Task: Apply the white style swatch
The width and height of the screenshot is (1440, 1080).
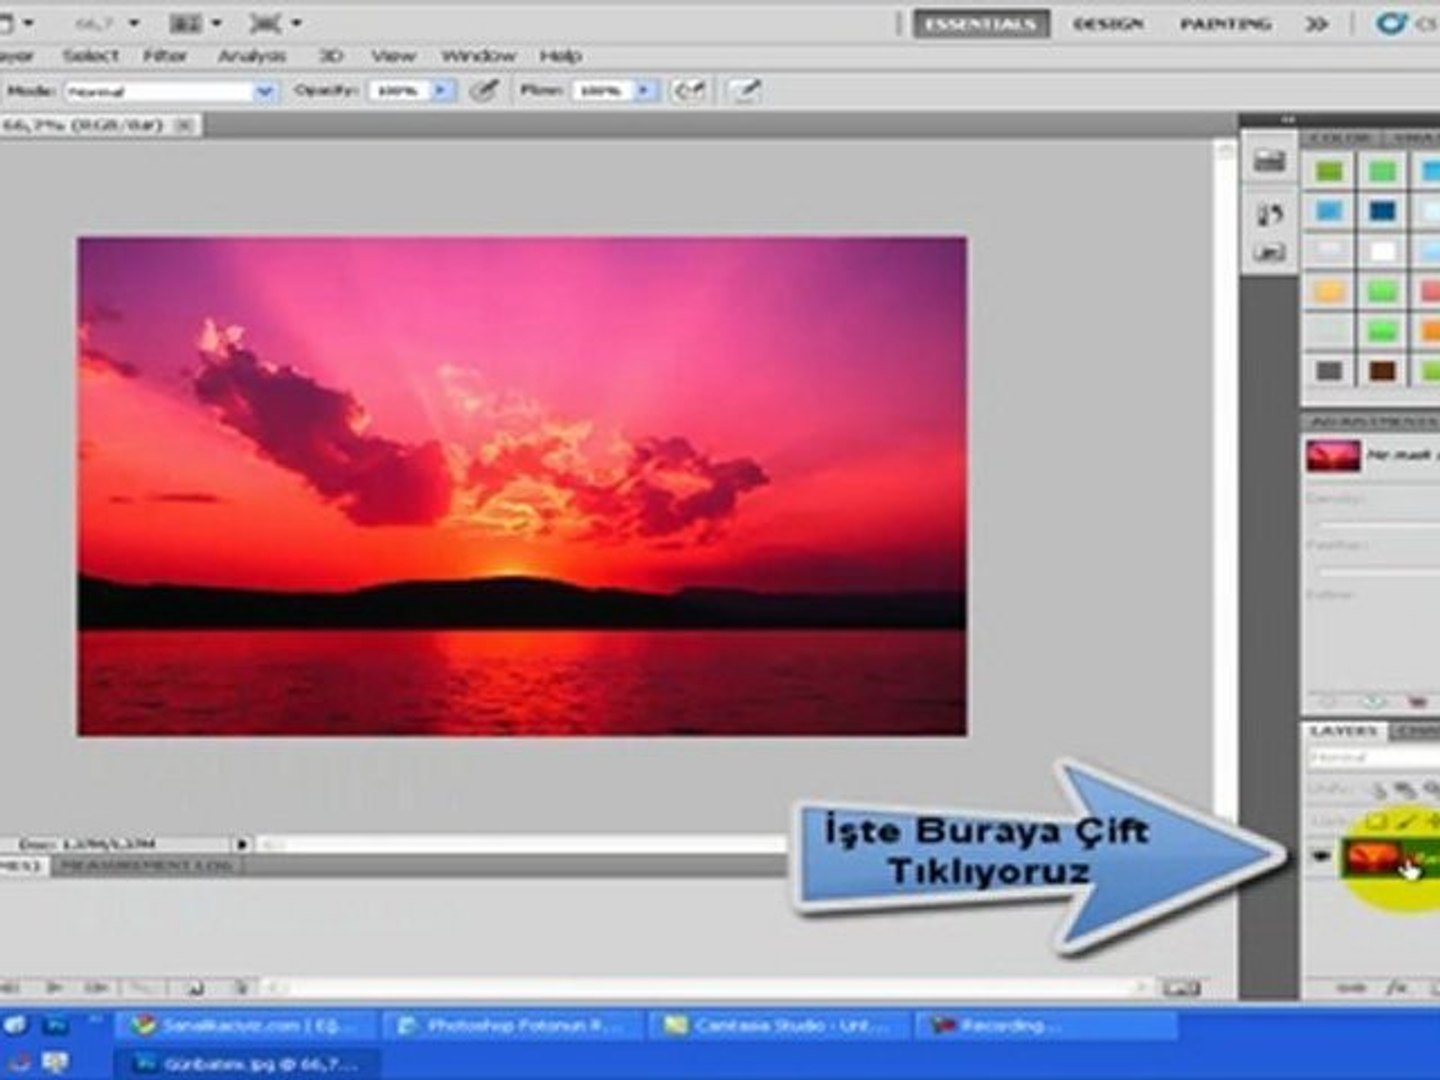Action: tap(1383, 251)
